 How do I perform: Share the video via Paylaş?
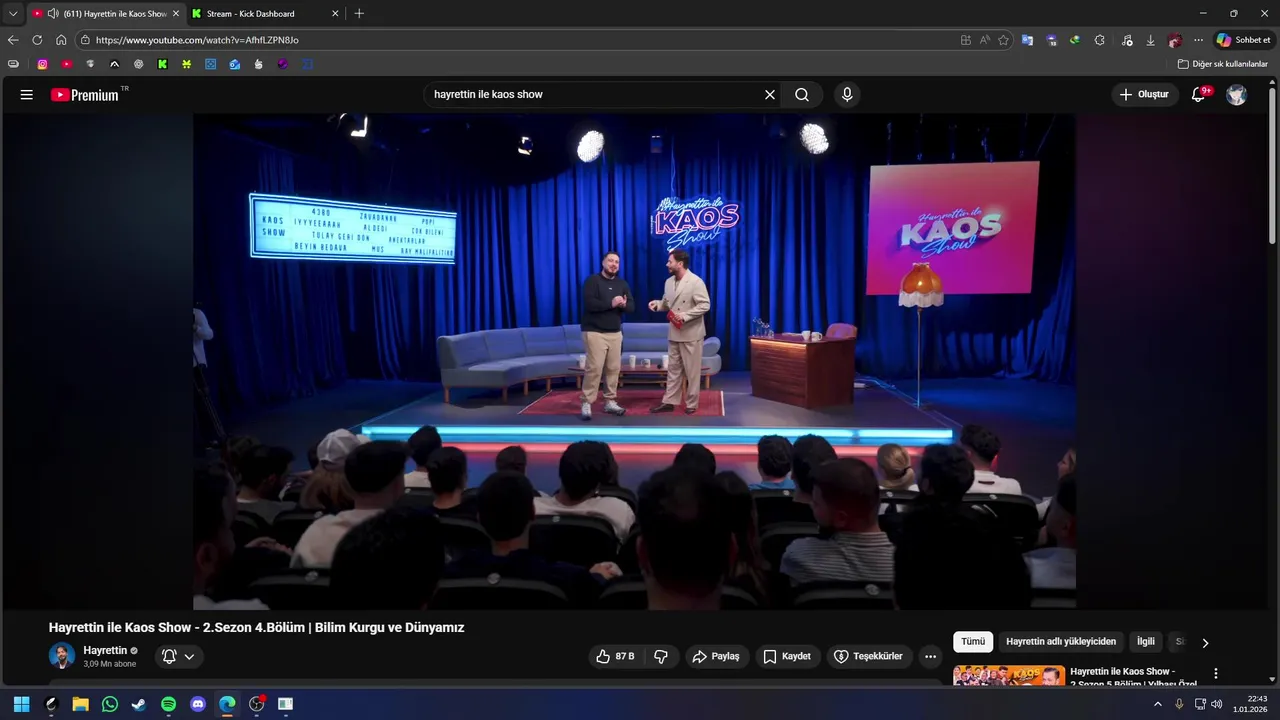click(716, 656)
